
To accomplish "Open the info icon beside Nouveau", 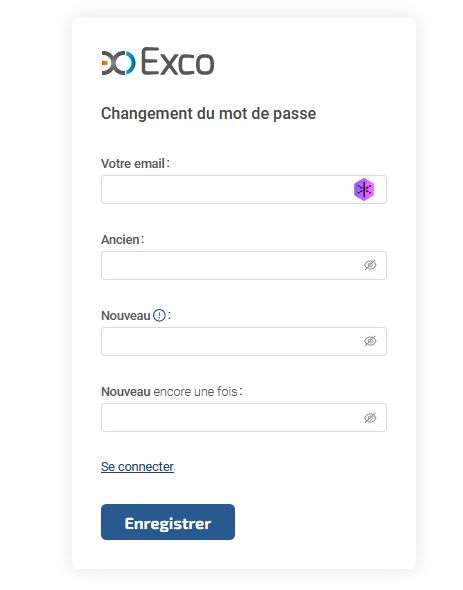I will tap(159, 315).
